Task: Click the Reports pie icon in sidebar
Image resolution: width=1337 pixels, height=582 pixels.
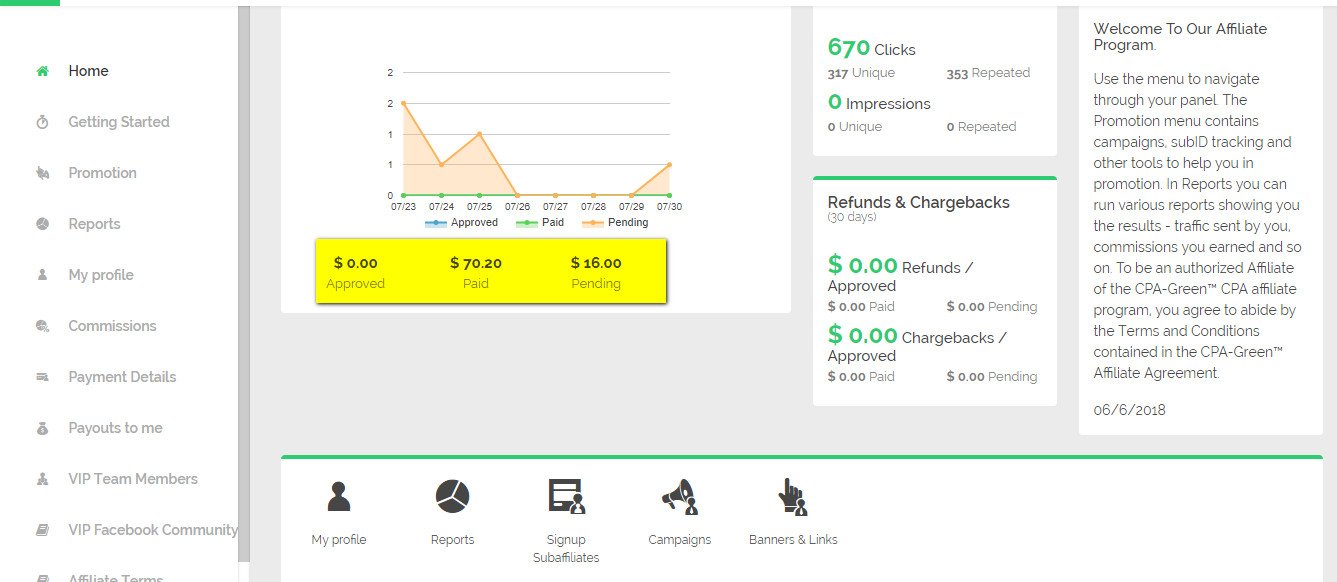Action: click(x=42, y=224)
